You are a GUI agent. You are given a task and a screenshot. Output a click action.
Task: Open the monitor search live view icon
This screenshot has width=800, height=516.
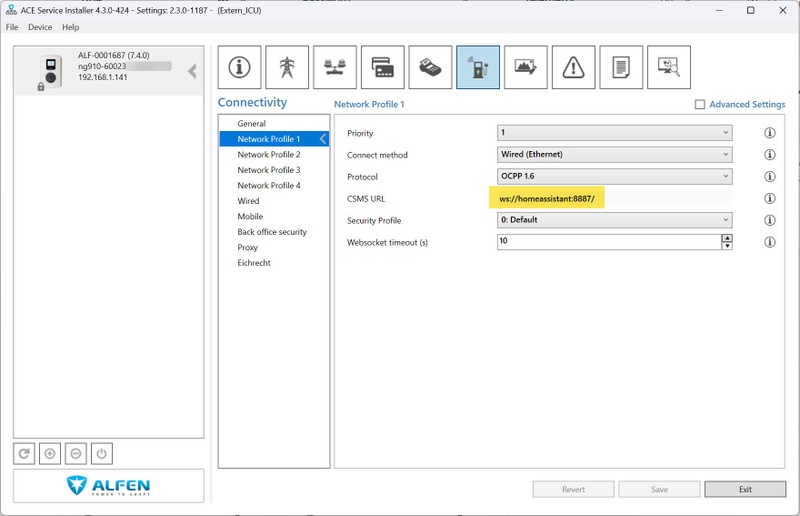point(669,67)
